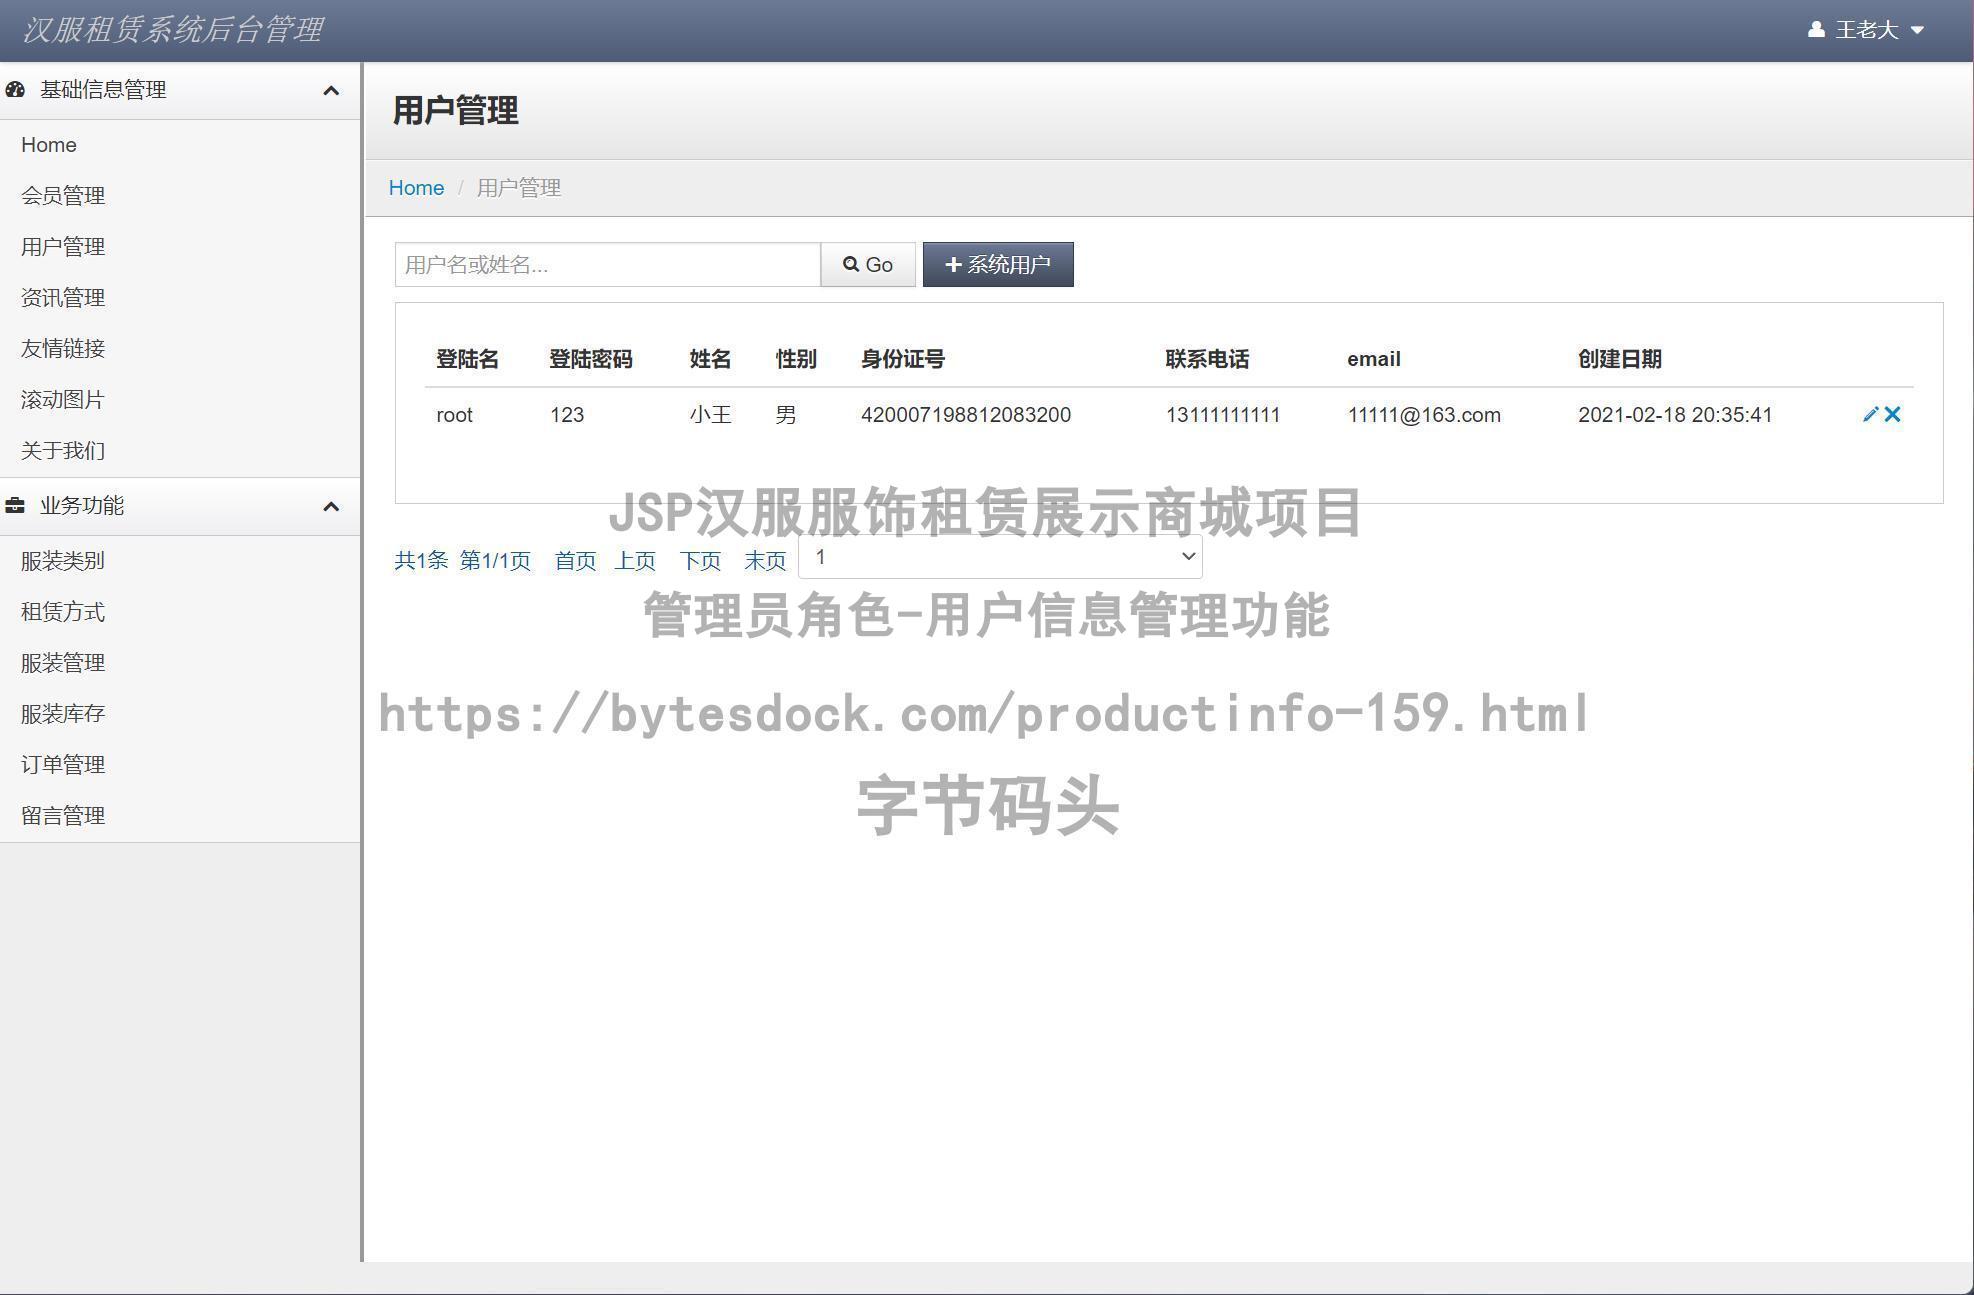Click the 共1条 record count text

[x=421, y=561]
